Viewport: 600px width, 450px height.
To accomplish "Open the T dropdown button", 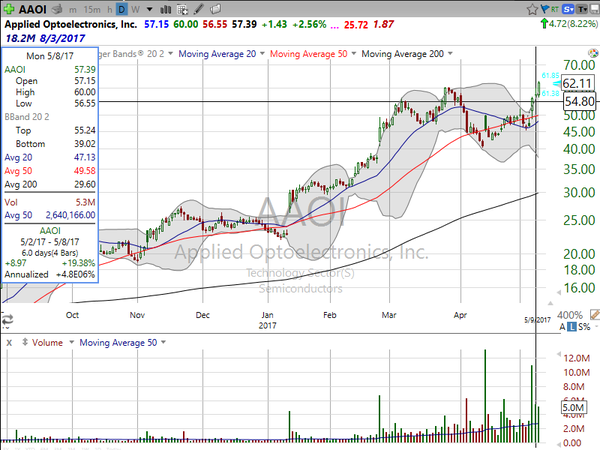I will pos(582,9).
